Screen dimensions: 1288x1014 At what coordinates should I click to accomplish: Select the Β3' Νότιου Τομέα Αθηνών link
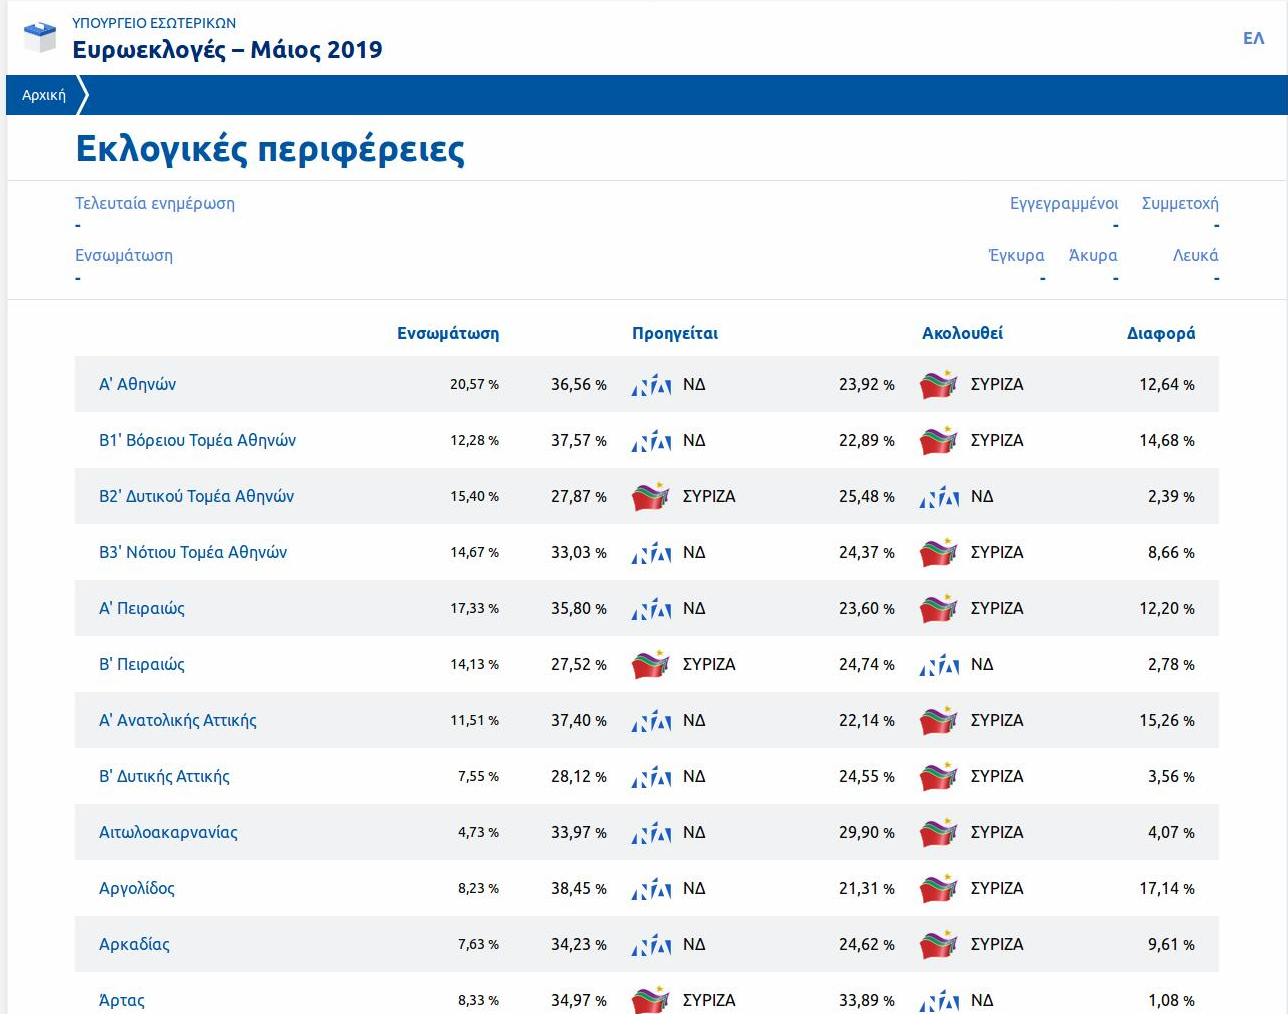tap(193, 552)
